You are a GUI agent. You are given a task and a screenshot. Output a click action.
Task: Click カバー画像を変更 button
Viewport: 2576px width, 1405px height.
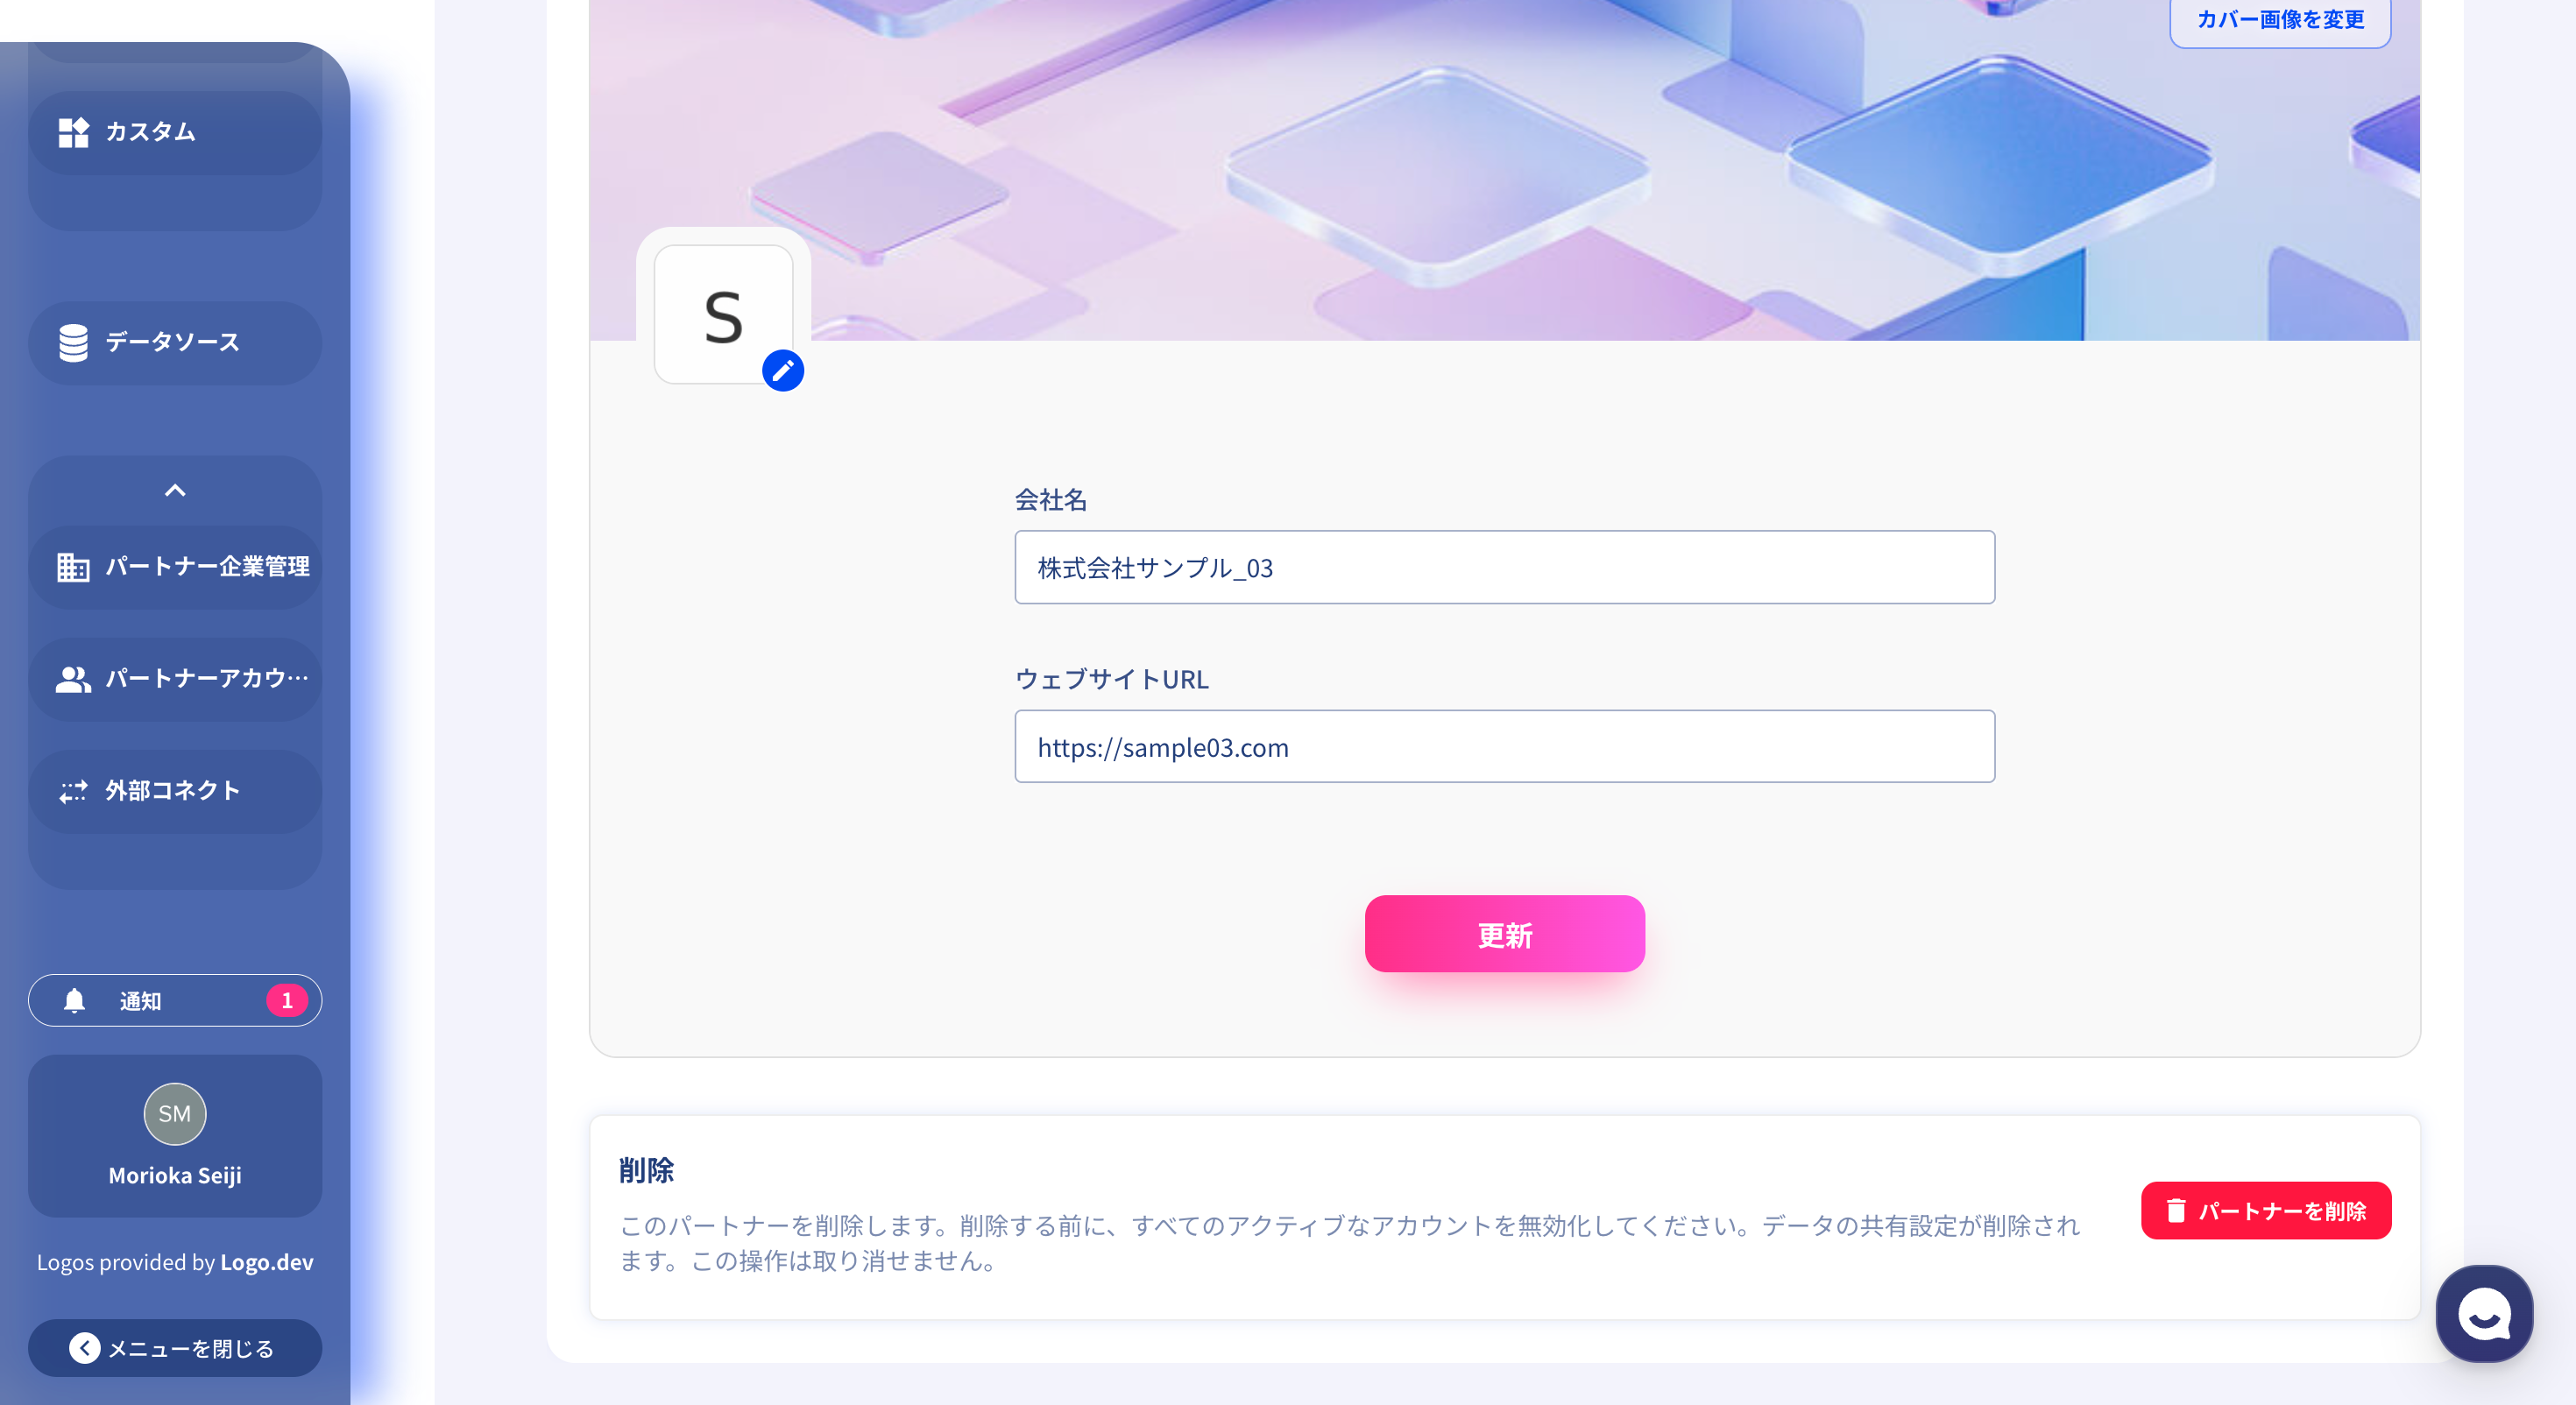pyautogui.click(x=2279, y=20)
